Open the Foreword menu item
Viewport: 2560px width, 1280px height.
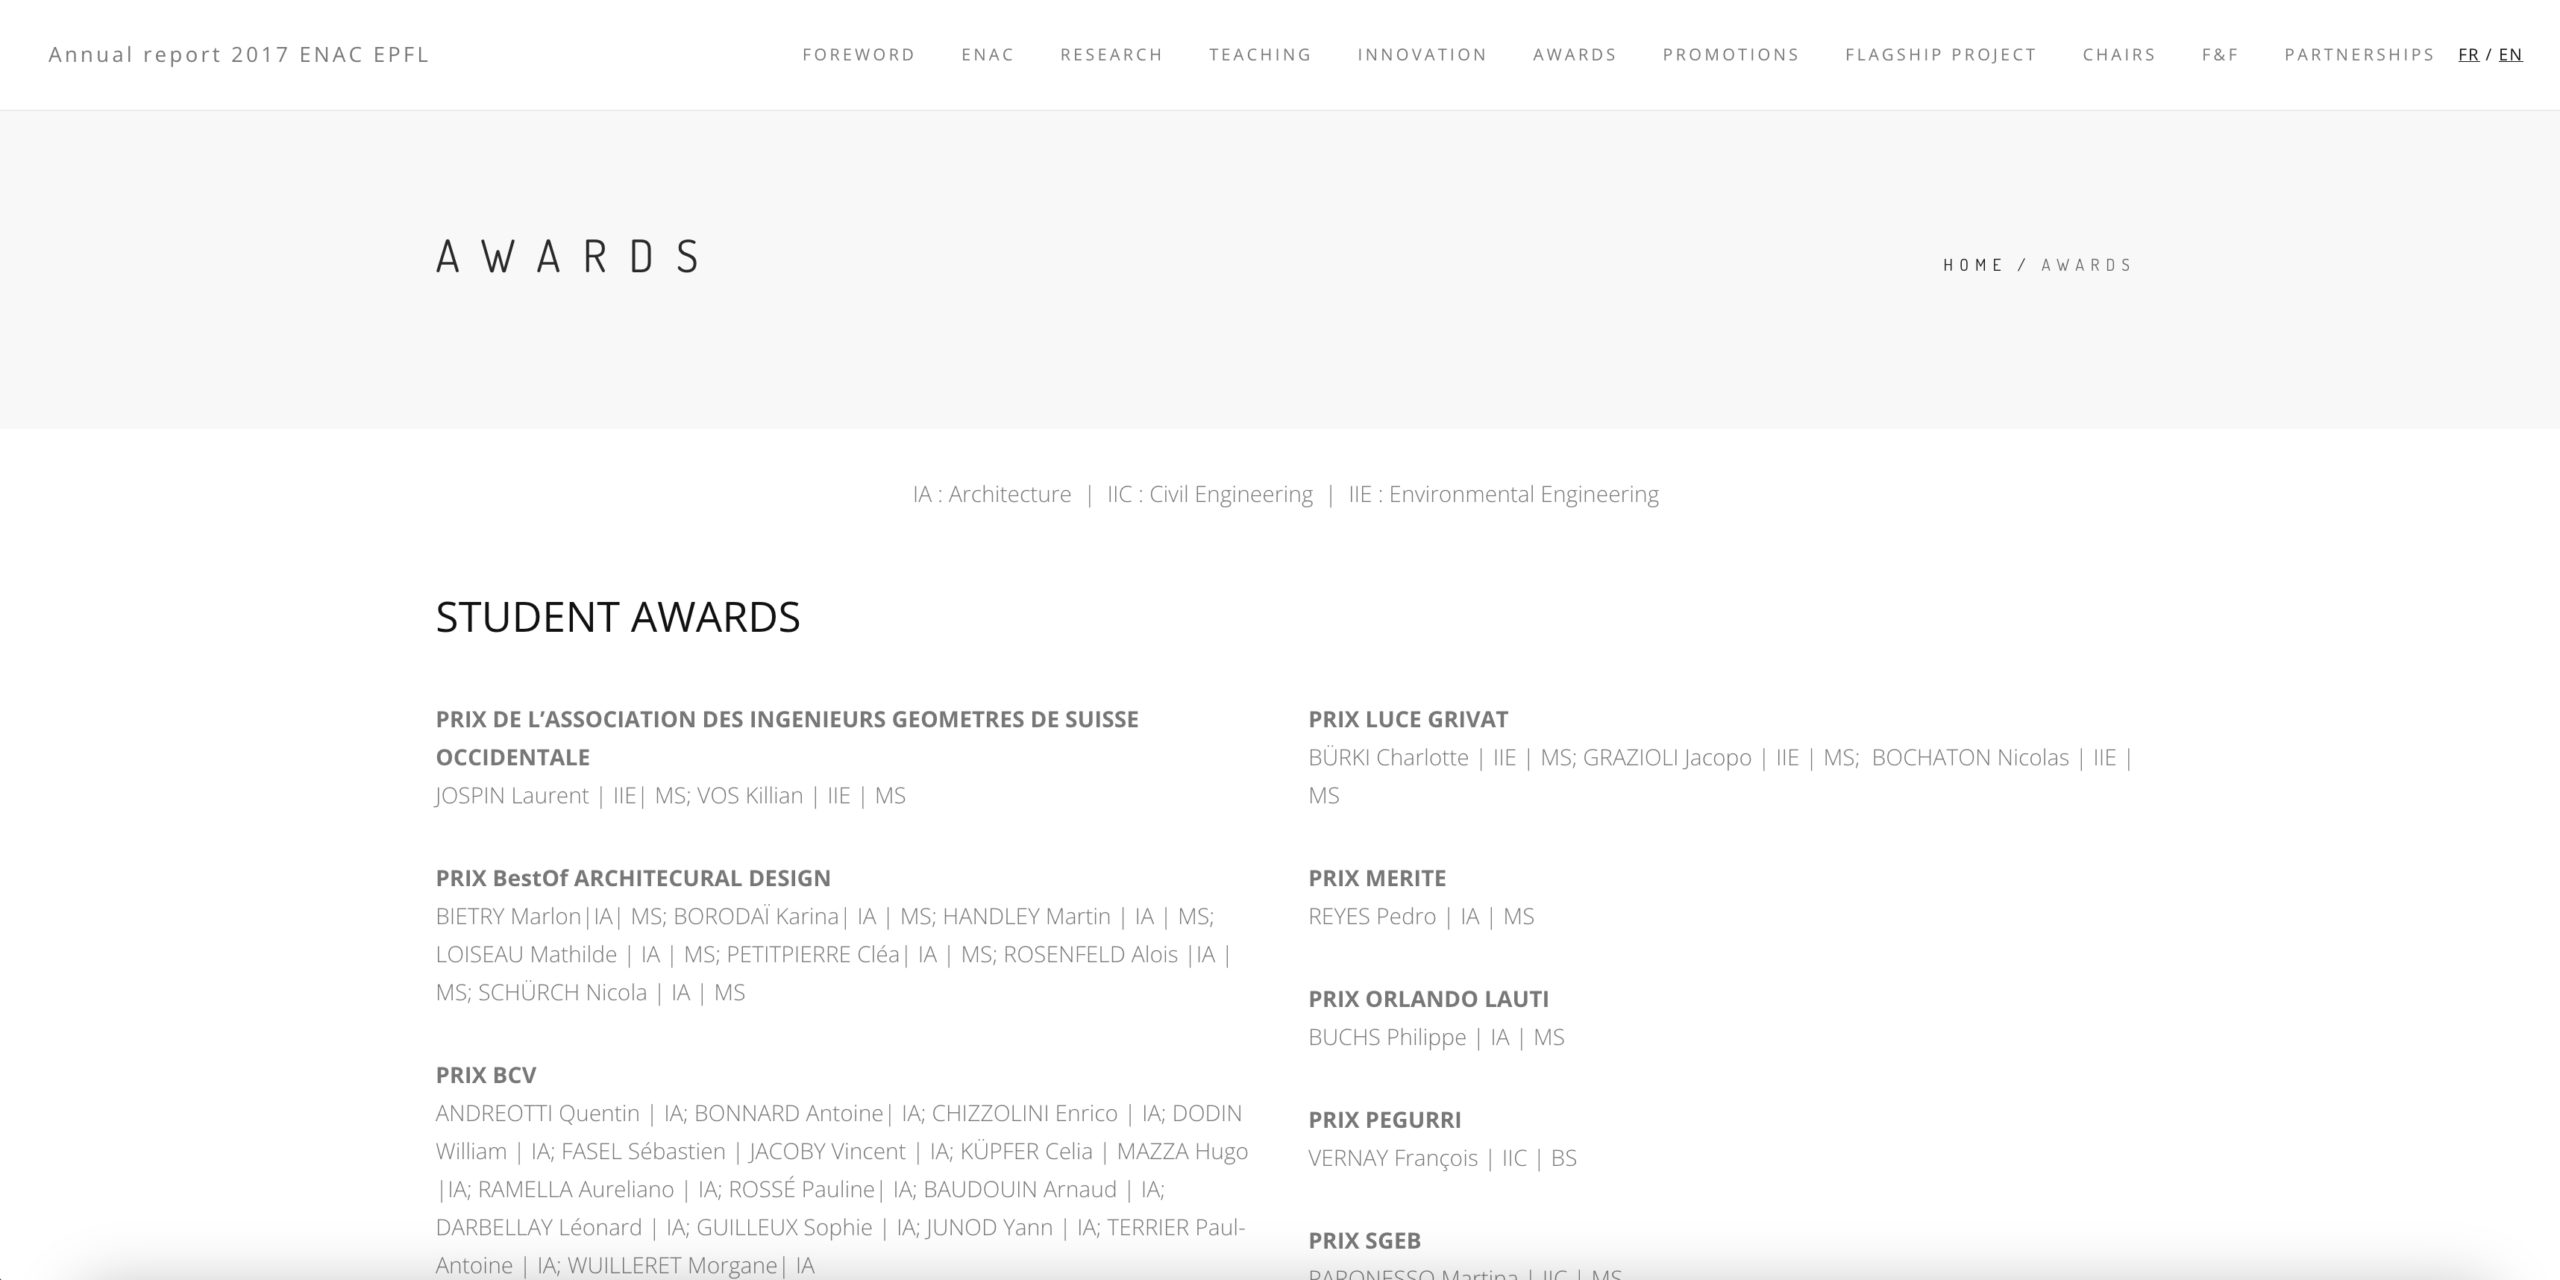[x=858, y=55]
